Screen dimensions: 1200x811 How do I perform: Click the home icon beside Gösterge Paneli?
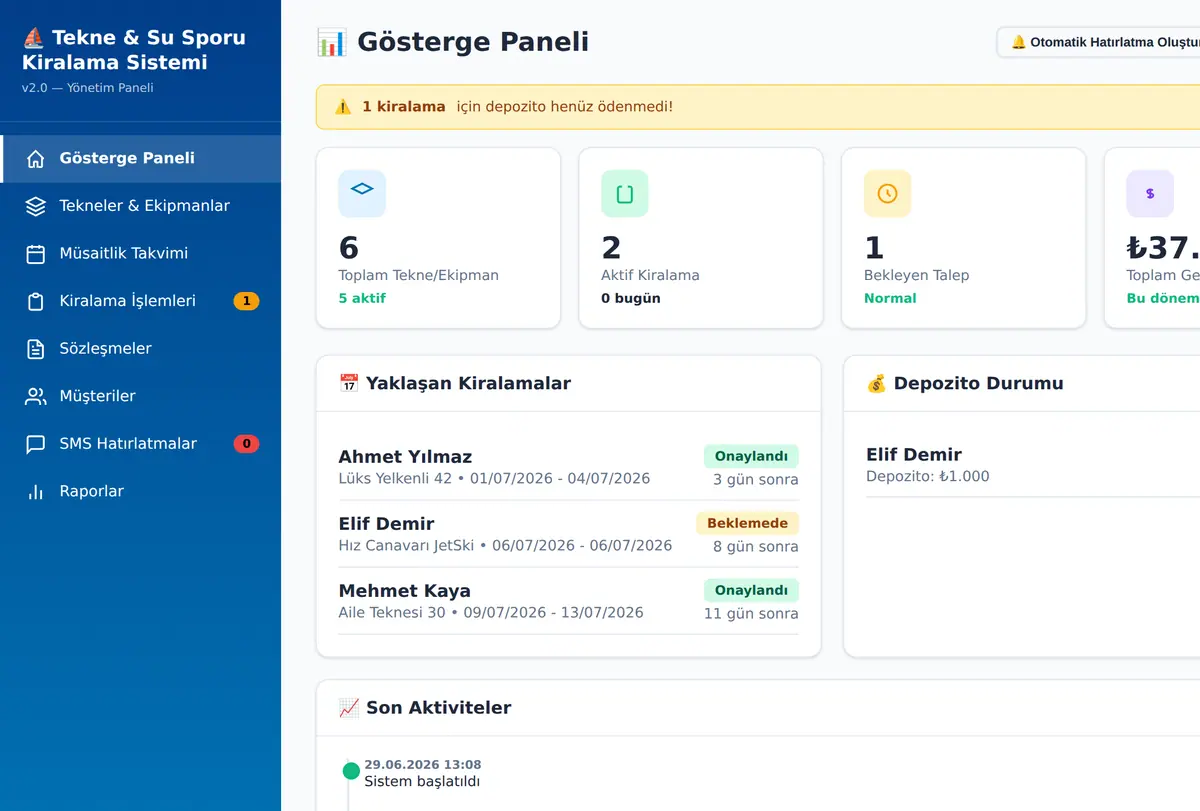click(36, 159)
